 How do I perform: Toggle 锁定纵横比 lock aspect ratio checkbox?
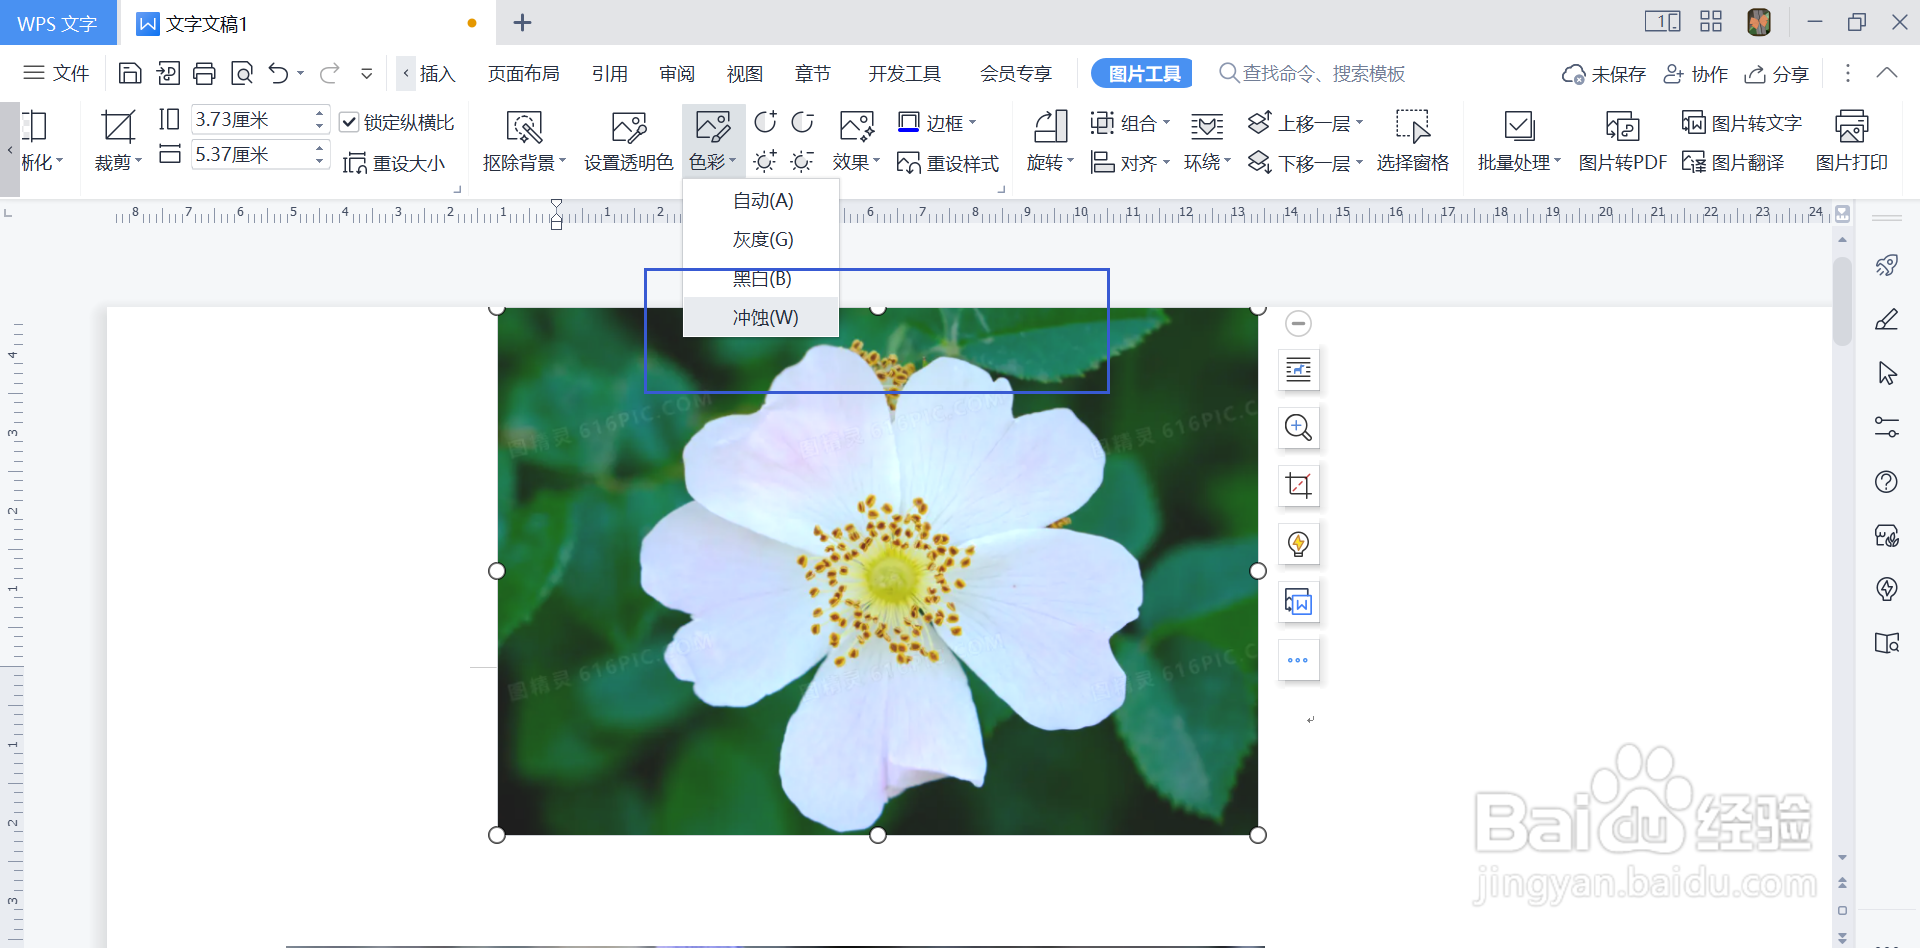[x=349, y=122]
